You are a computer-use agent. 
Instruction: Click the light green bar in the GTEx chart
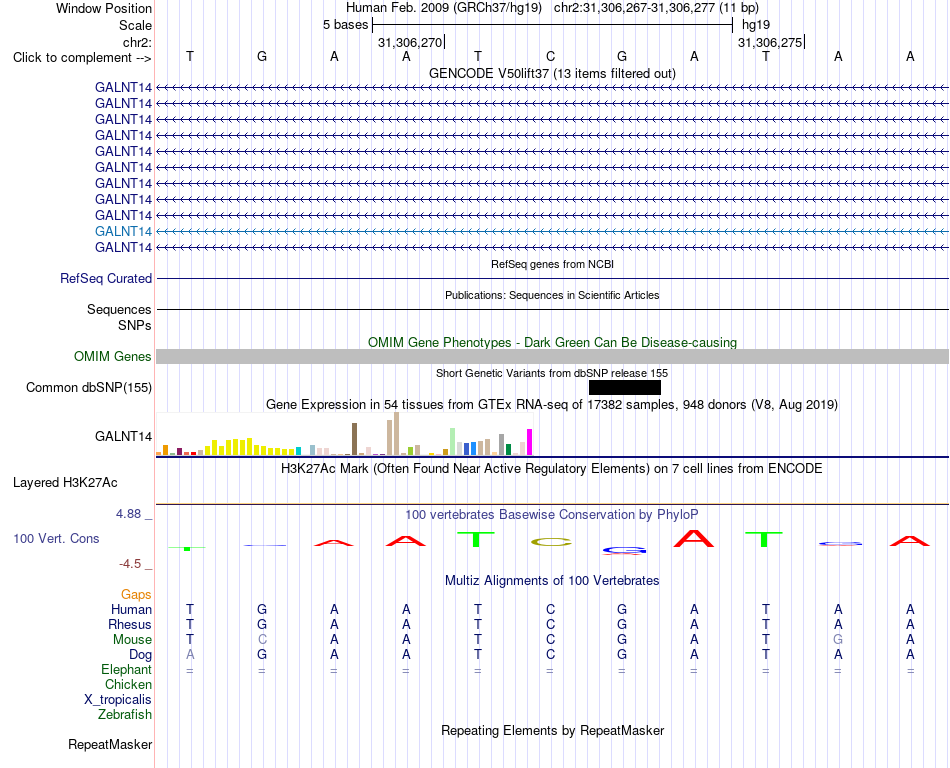point(453,442)
